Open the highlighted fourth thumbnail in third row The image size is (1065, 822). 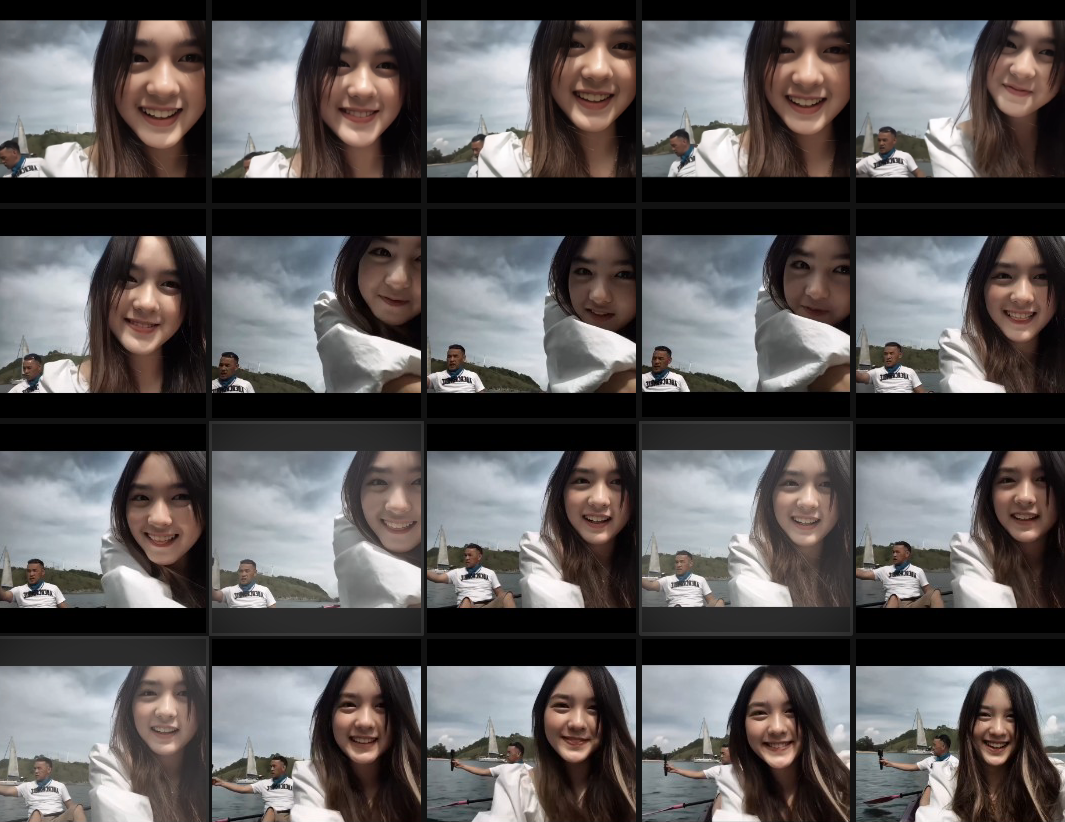tap(746, 529)
